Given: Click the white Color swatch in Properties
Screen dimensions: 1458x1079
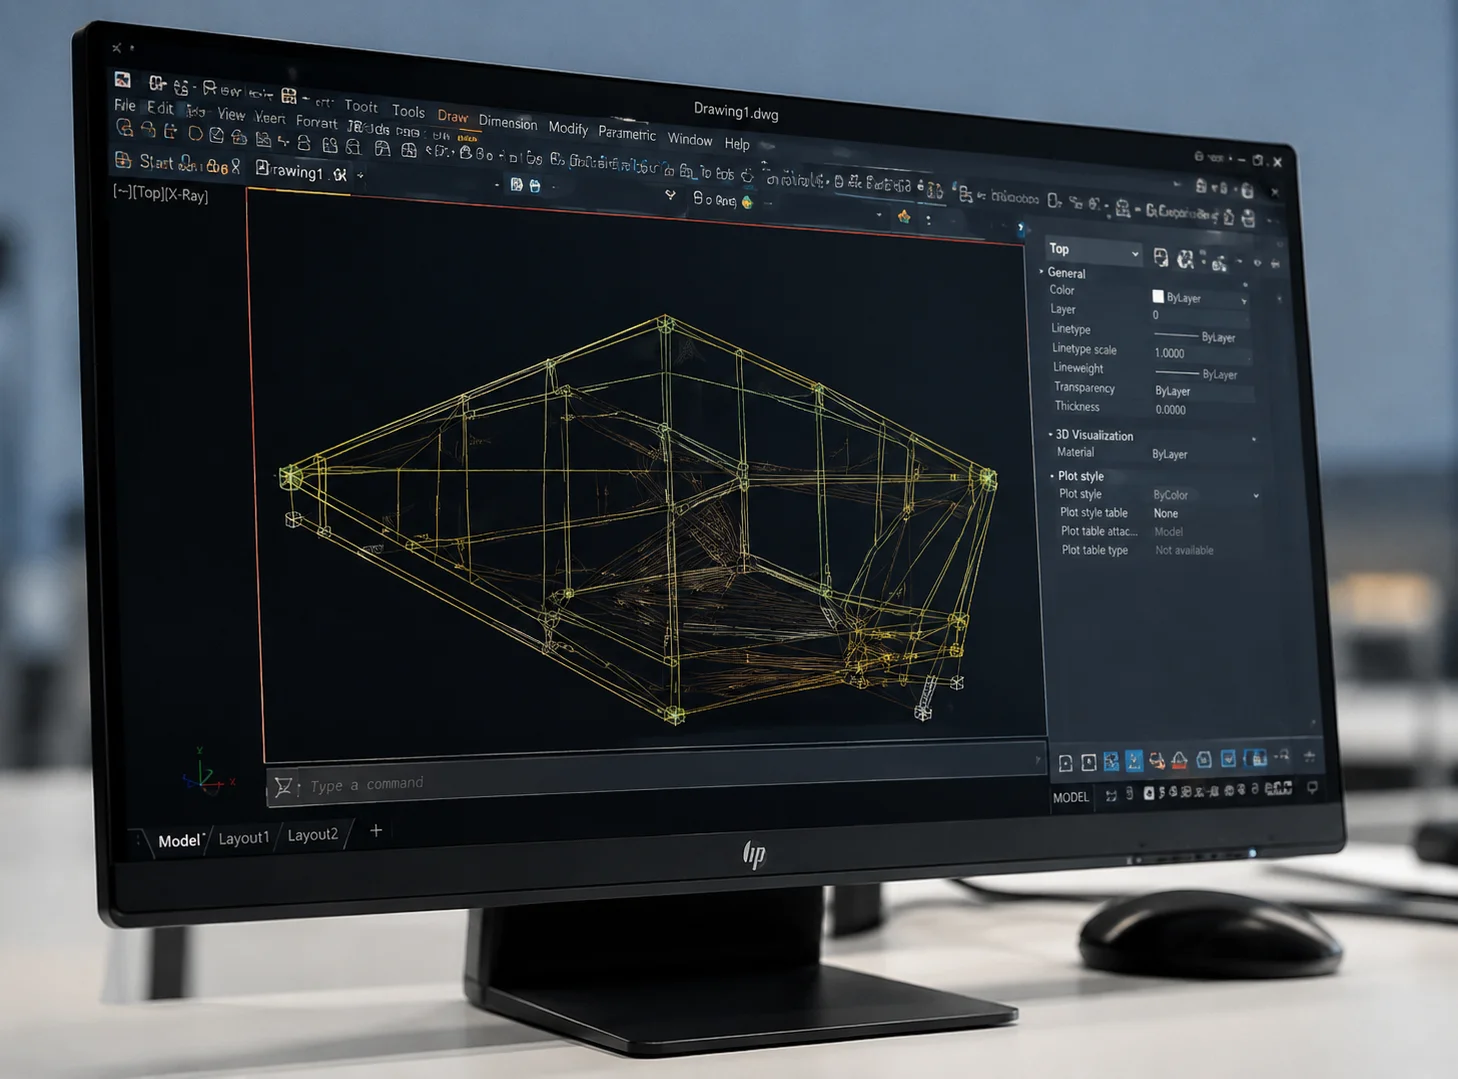Looking at the screenshot, I should (x=1158, y=296).
